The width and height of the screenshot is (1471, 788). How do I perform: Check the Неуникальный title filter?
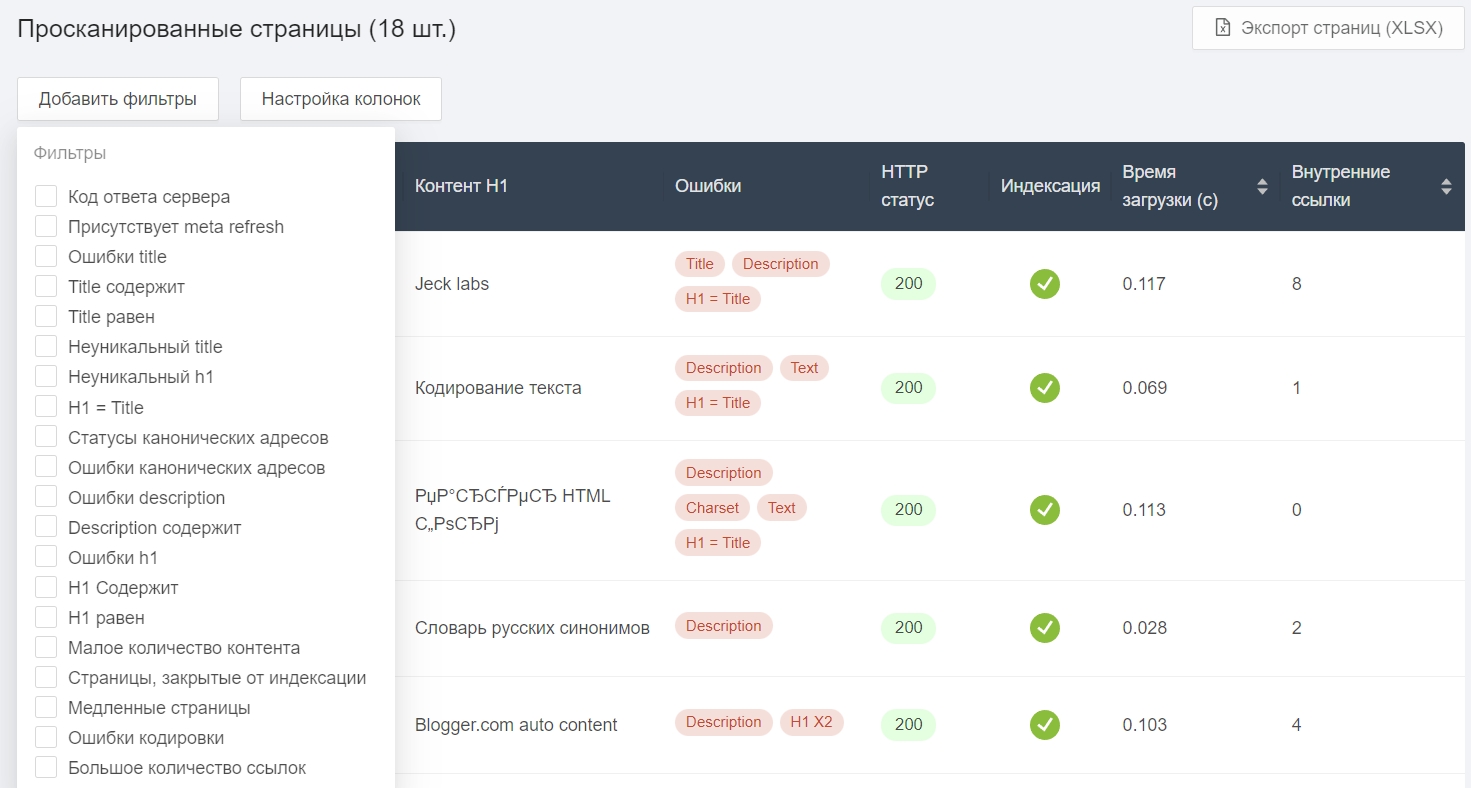pyautogui.click(x=46, y=347)
